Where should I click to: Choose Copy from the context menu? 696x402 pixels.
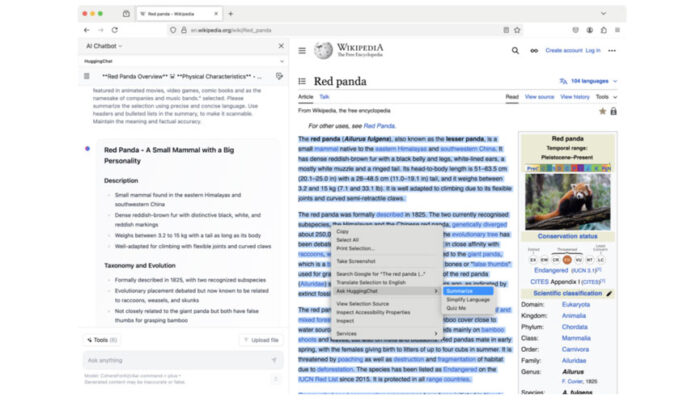click(387, 231)
